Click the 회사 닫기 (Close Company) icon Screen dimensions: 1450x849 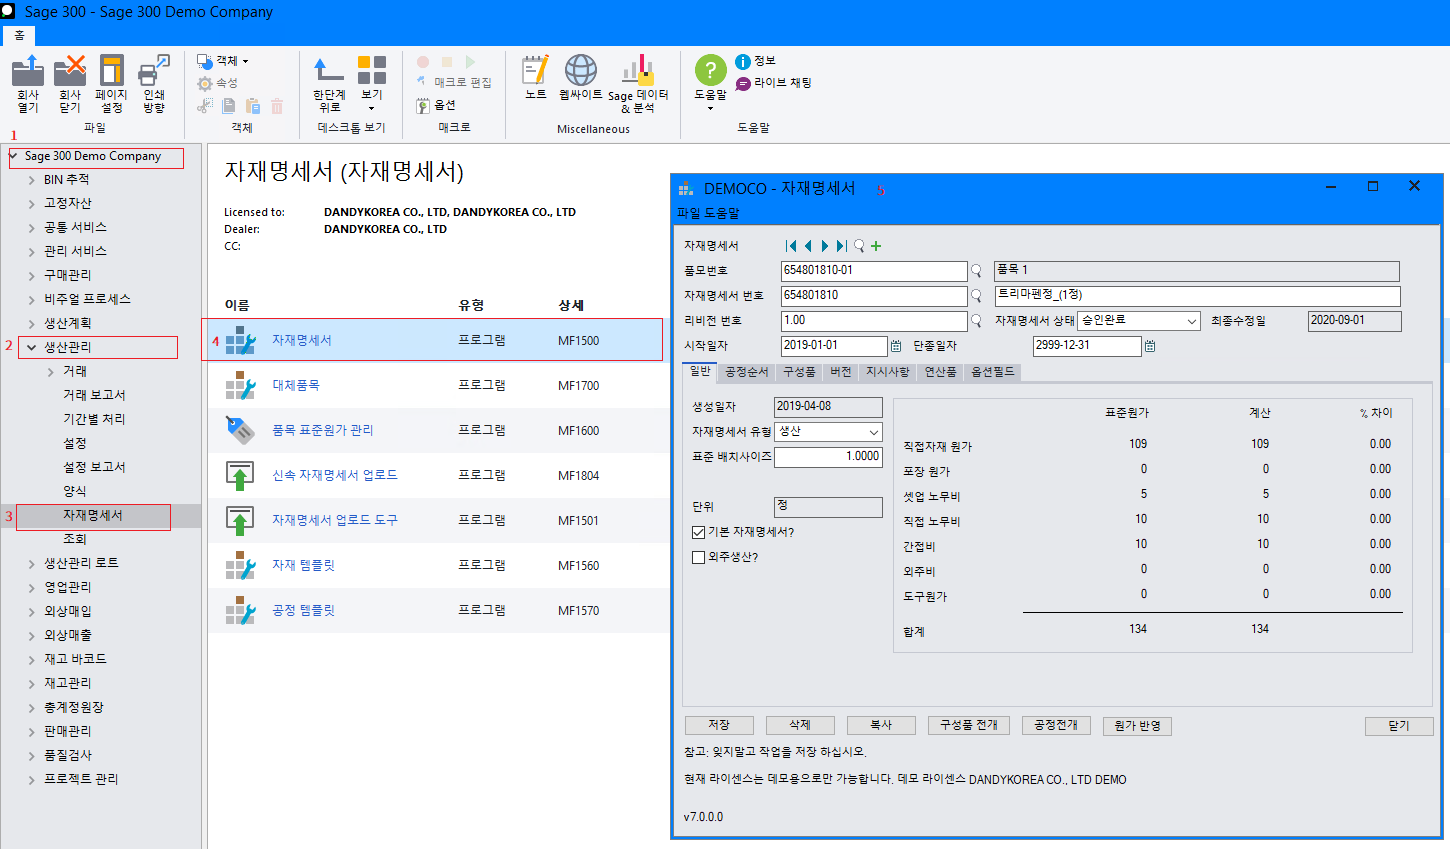point(70,72)
